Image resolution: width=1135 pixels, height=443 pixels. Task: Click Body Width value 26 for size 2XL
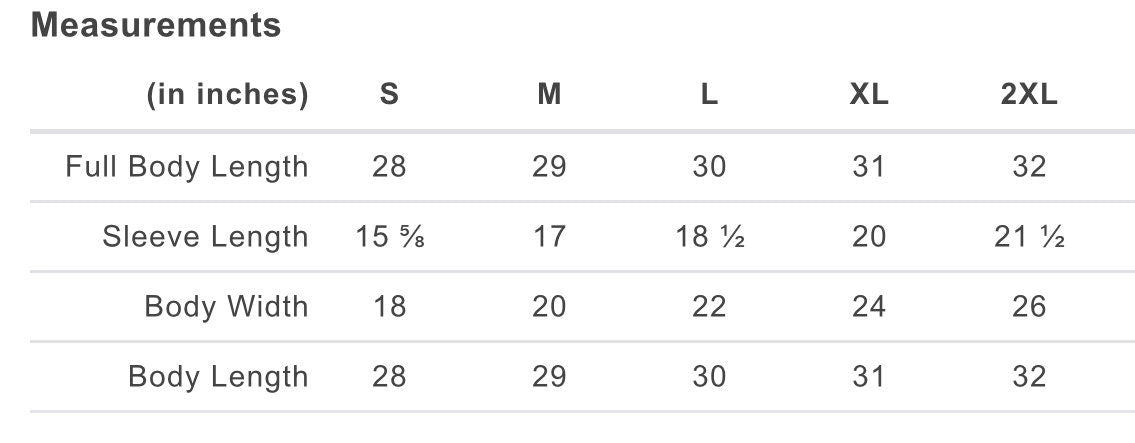pyautogui.click(x=1029, y=306)
